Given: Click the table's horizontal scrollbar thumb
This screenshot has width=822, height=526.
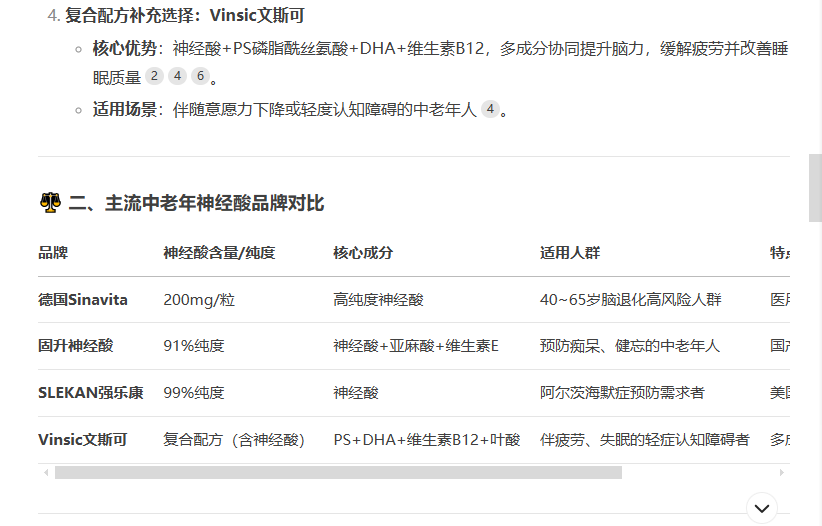Looking at the screenshot, I should [338, 473].
